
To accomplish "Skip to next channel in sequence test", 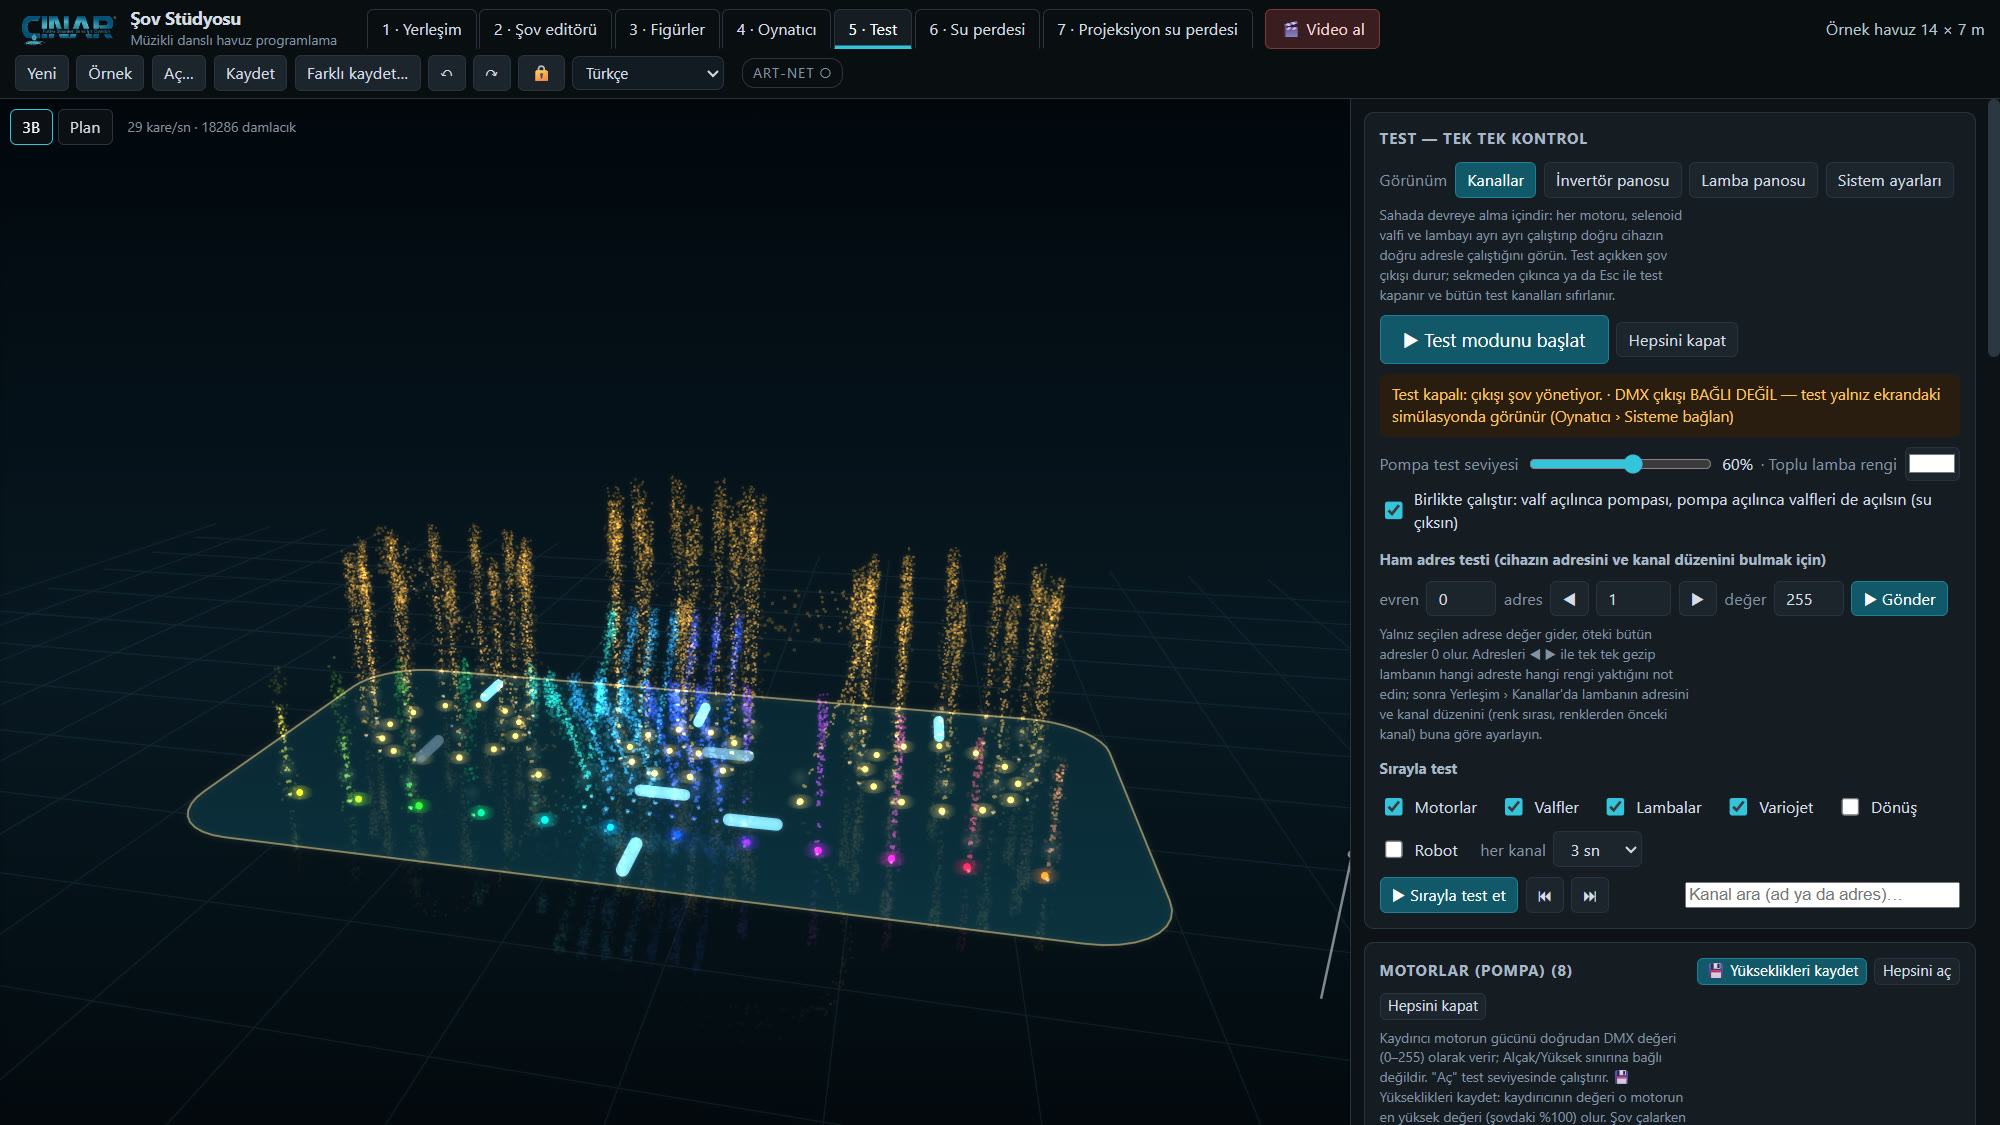I will pos(1590,896).
